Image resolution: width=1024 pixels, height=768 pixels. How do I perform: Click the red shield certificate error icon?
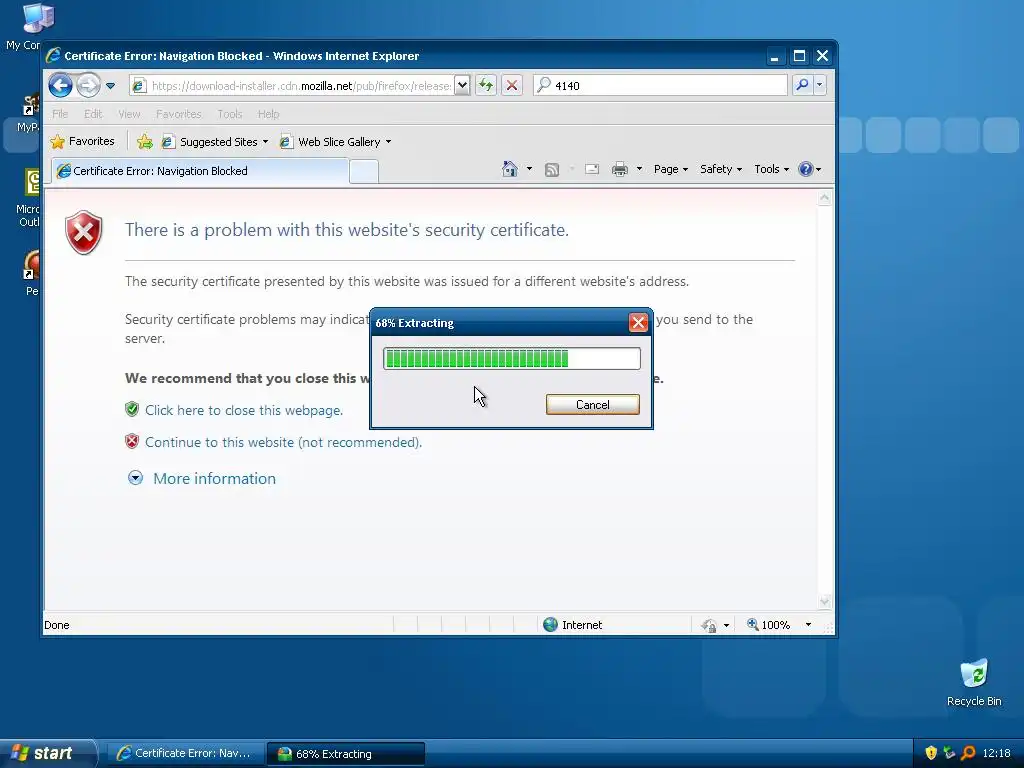pyautogui.click(x=84, y=232)
